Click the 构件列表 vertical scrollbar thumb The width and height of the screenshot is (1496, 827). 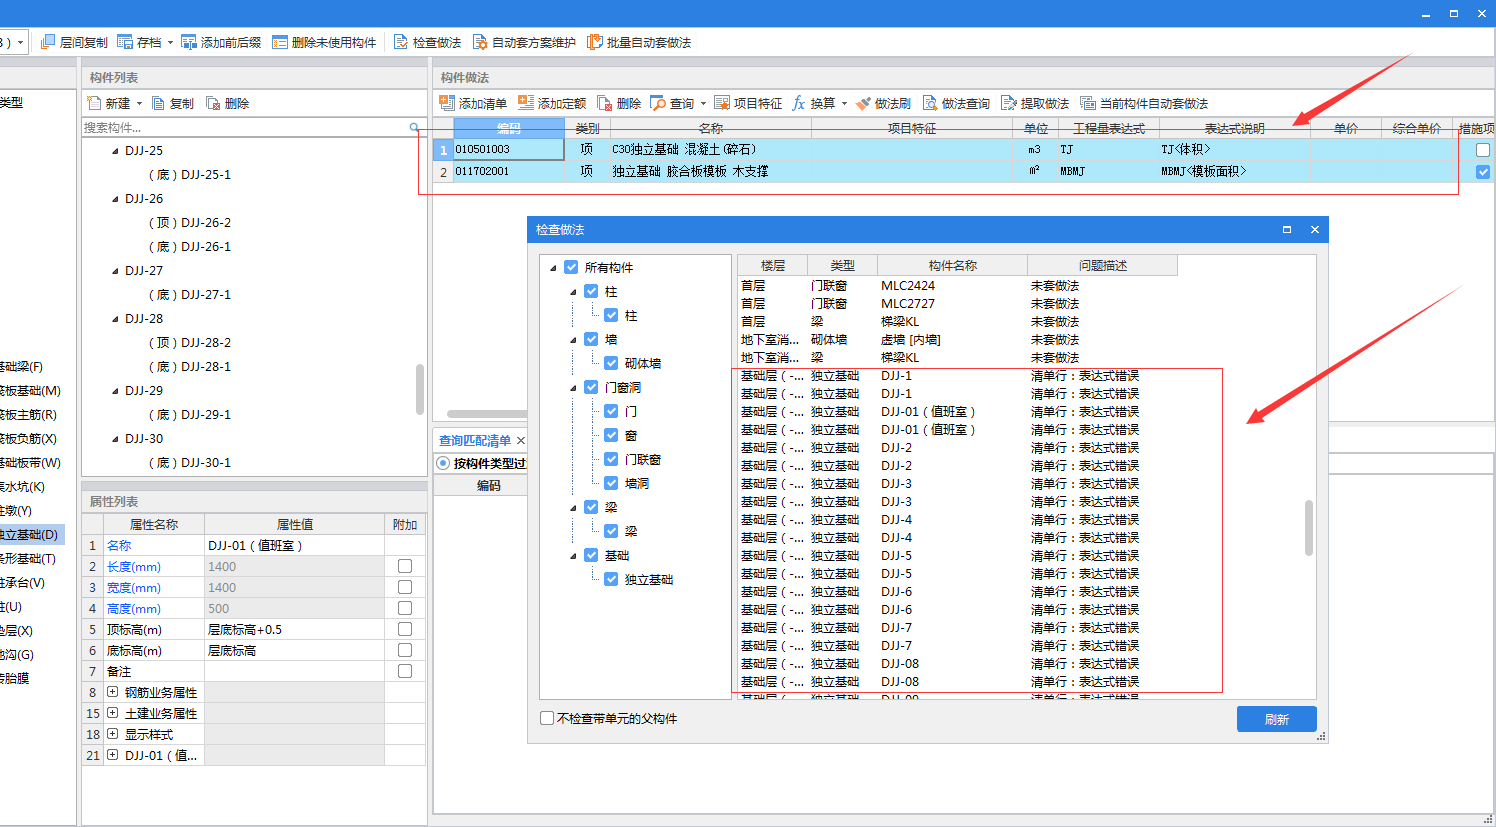(419, 389)
